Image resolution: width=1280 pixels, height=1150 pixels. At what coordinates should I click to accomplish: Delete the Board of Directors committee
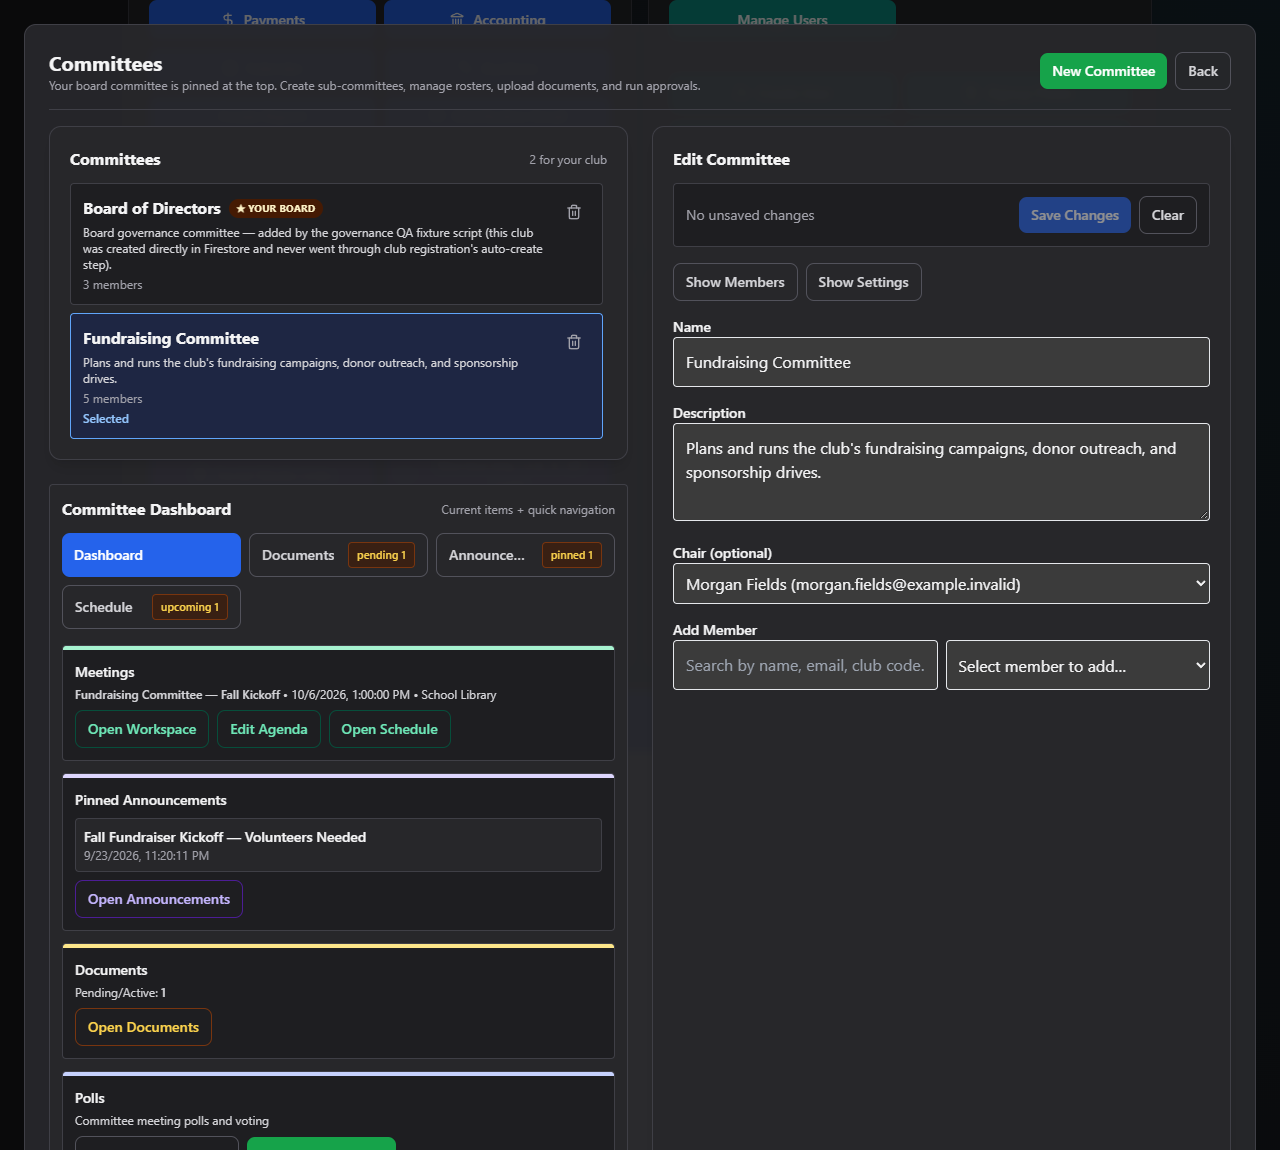(x=574, y=212)
